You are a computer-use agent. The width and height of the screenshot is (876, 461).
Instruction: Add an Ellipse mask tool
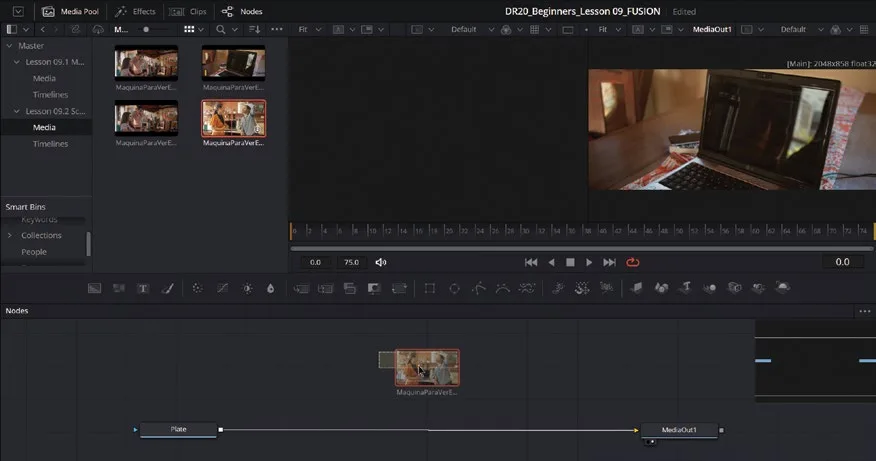(454, 288)
